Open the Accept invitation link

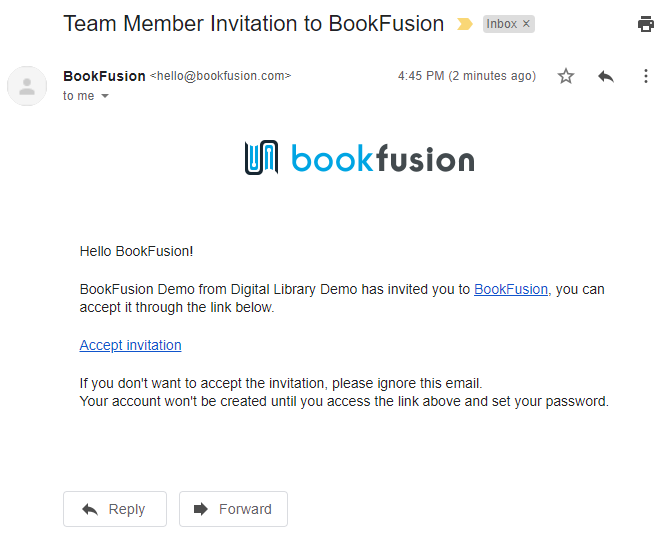tap(131, 345)
